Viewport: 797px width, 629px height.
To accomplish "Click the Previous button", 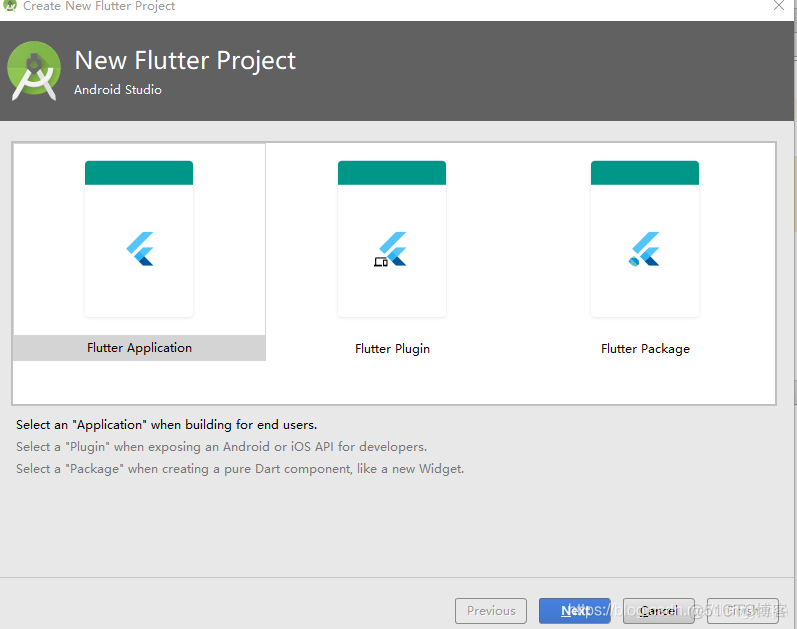I will coord(491,611).
